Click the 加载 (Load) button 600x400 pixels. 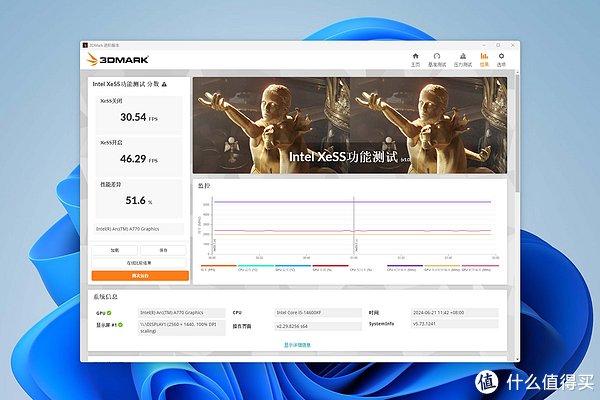pos(115,250)
